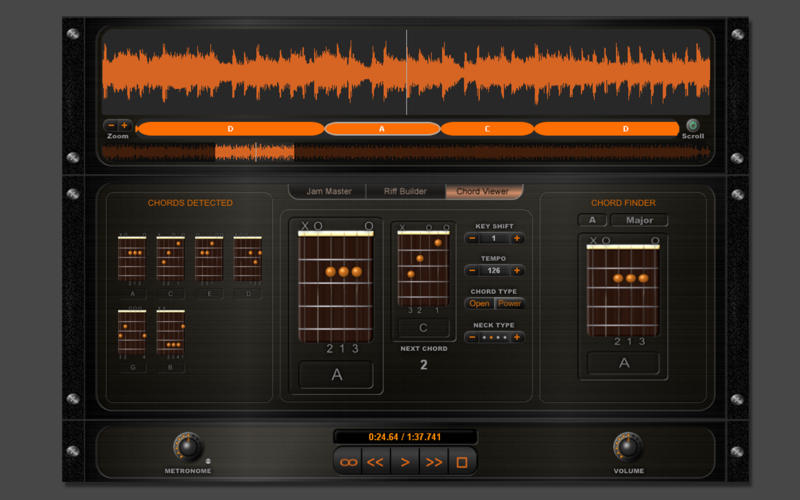Viewport: 800px width, 500px height.
Task: Click the current chord A fretboard diagram
Action: pos(336,286)
